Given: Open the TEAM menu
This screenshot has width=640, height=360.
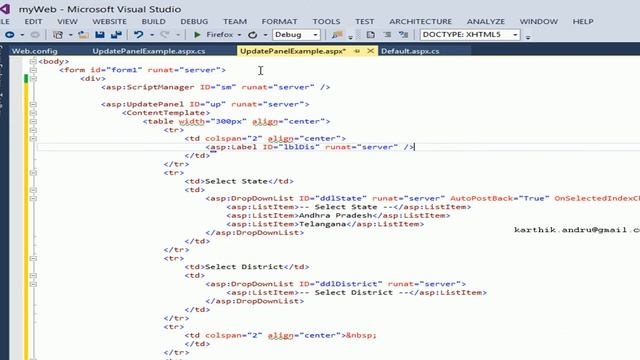Looking at the screenshot, I should (235, 21).
